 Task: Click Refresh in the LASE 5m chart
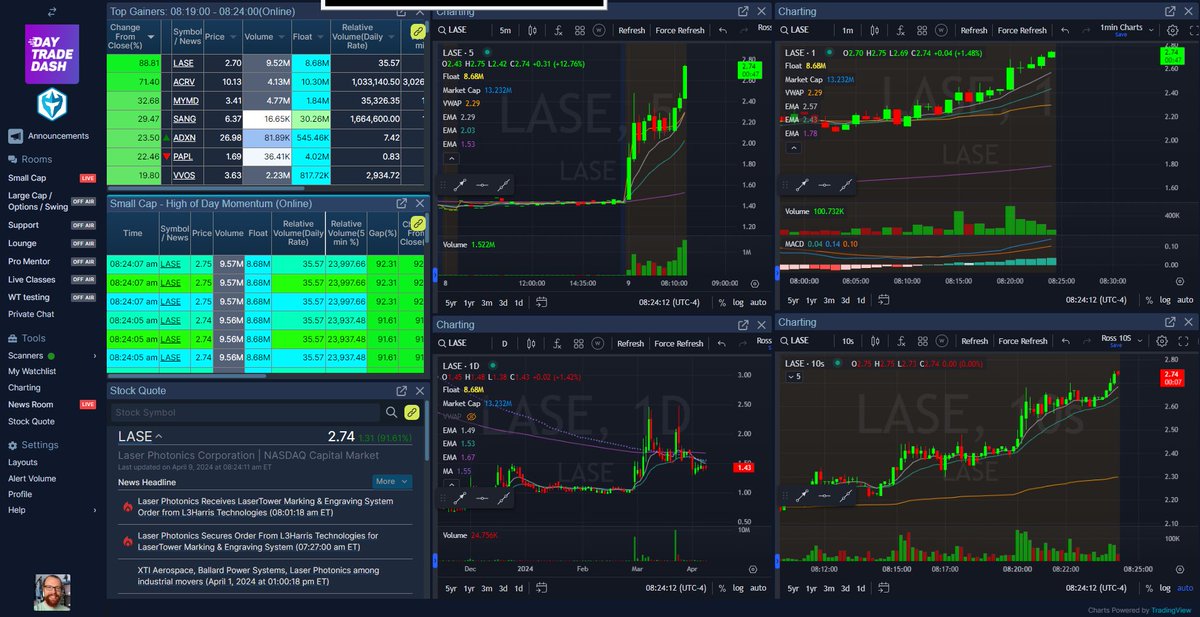click(x=632, y=30)
